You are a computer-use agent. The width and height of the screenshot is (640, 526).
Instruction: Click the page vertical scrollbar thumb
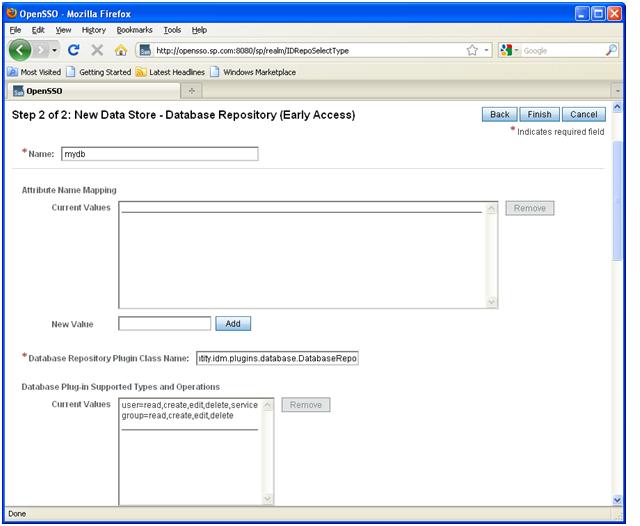tap(617, 200)
